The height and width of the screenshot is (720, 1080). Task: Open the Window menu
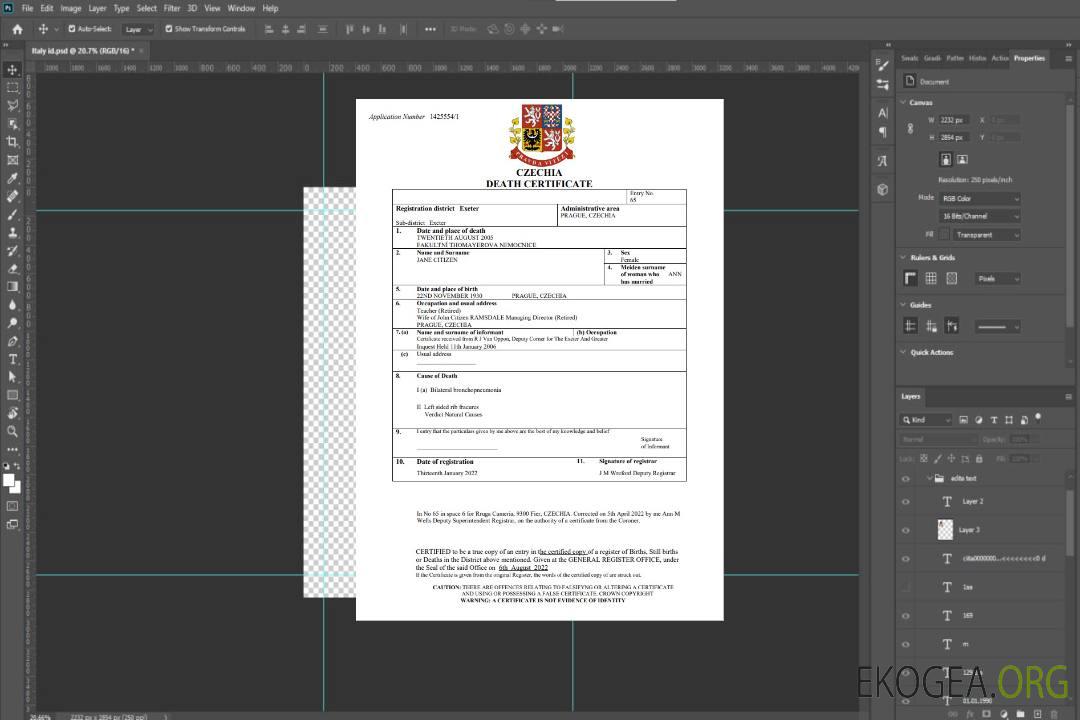click(x=241, y=8)
